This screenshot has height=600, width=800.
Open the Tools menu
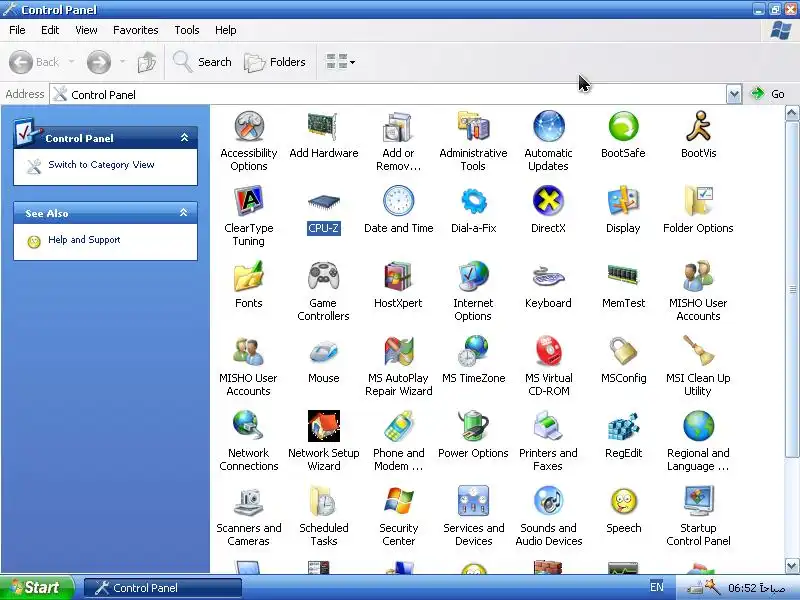(187, 30)
